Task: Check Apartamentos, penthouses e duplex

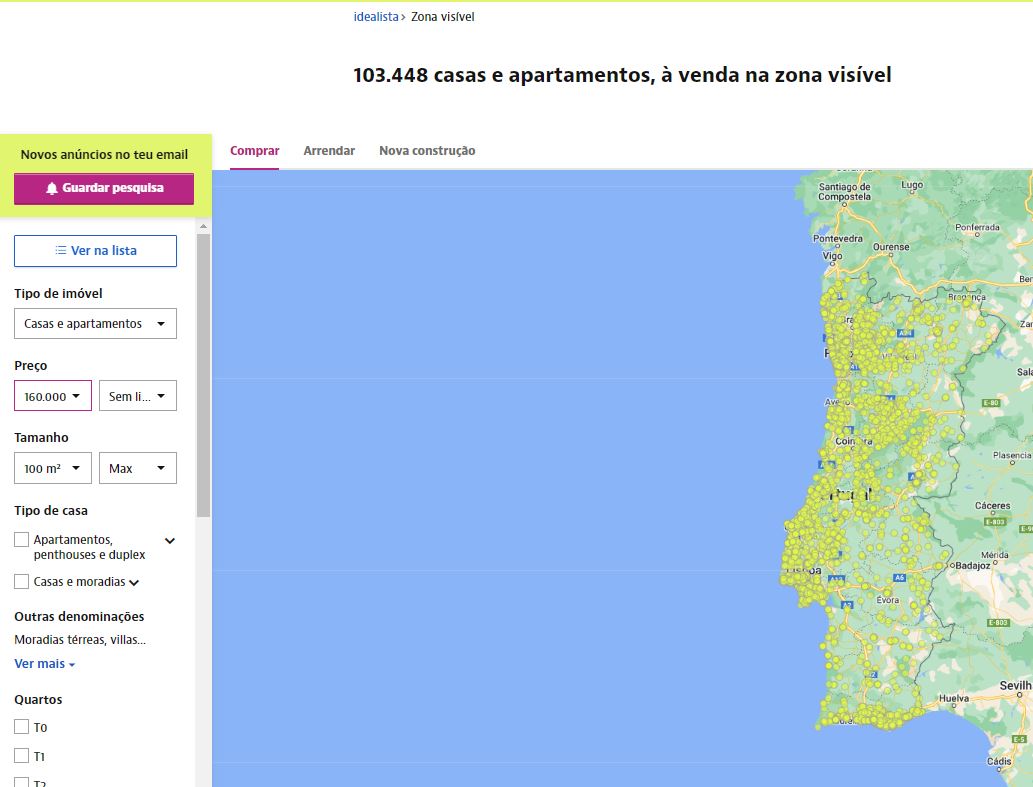Action: click(22, 540)
